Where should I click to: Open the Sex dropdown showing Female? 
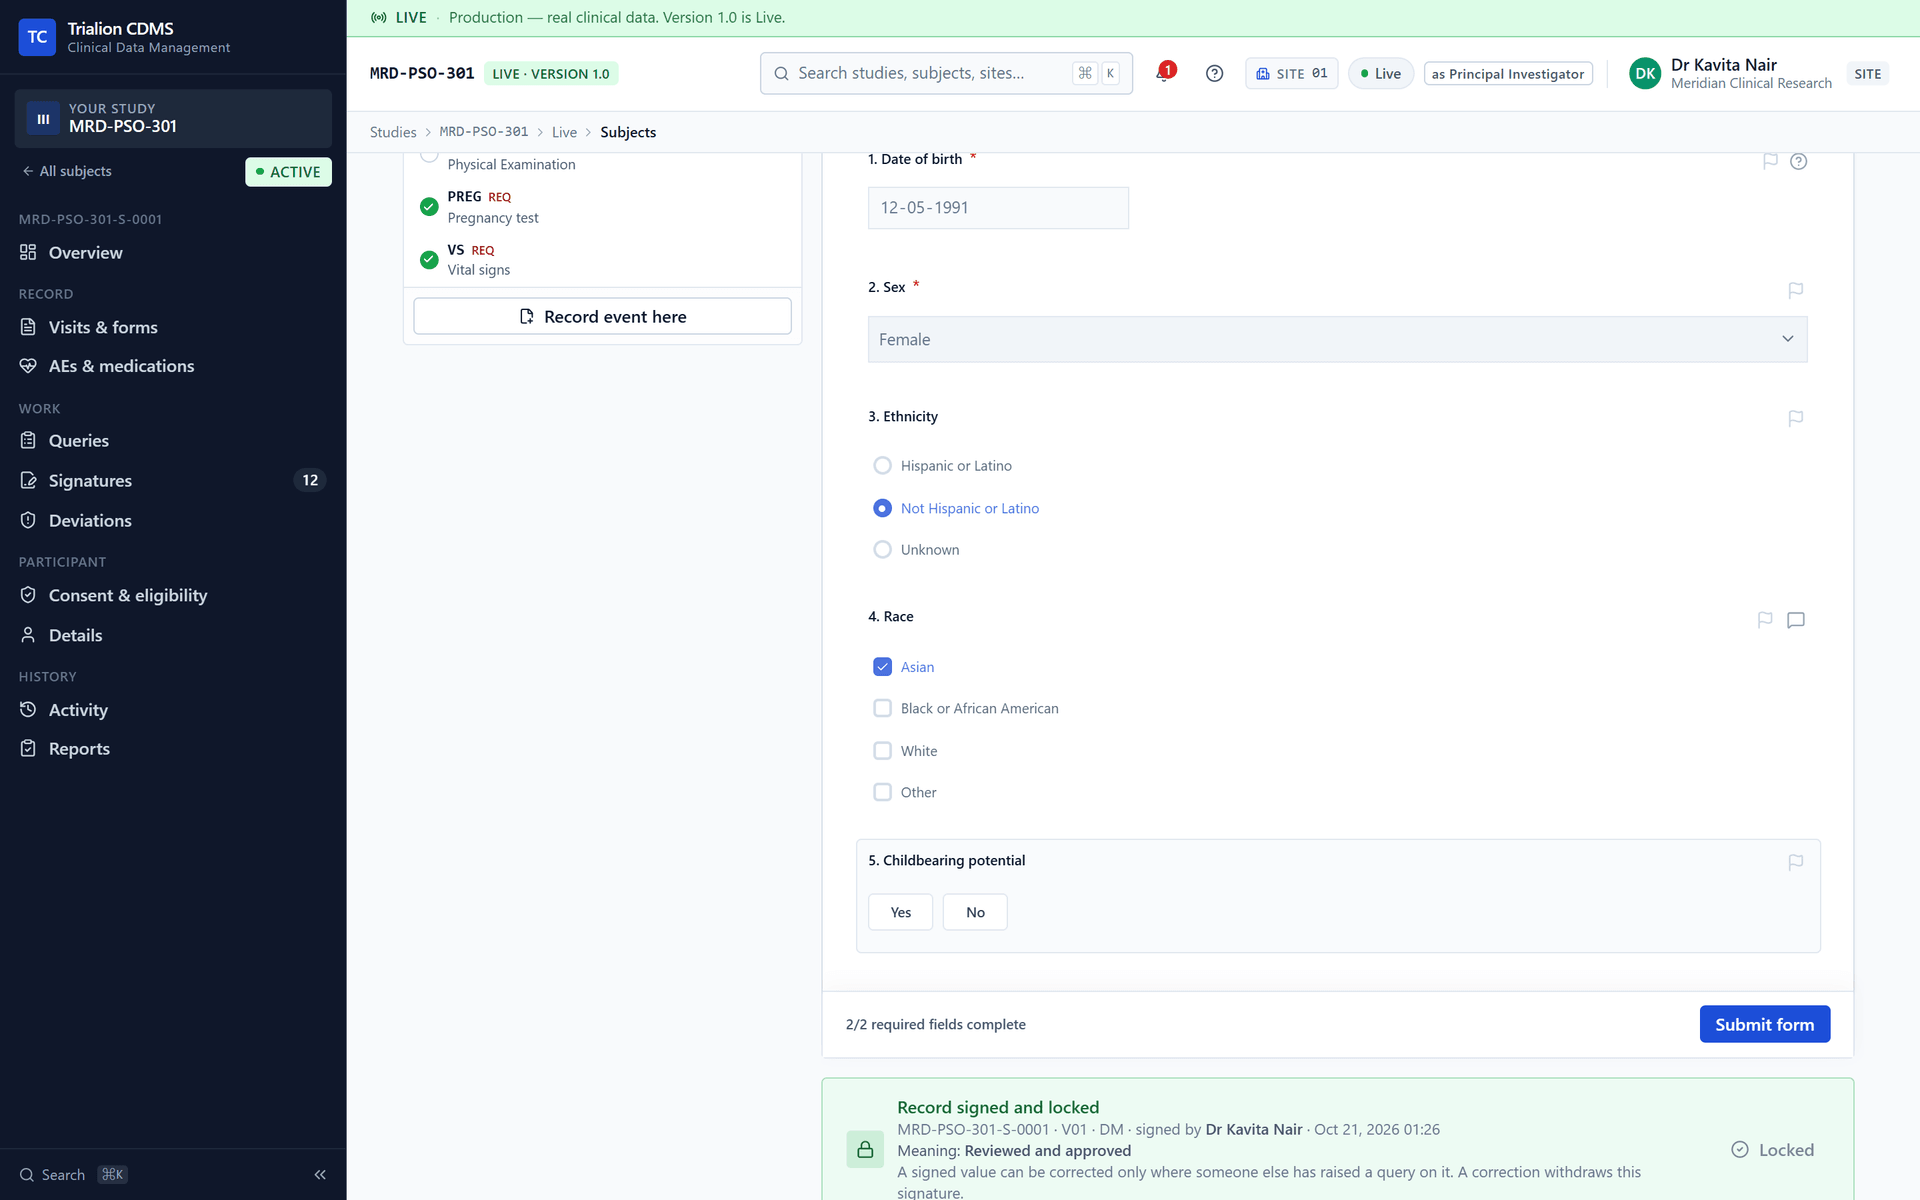(1337, 339)
